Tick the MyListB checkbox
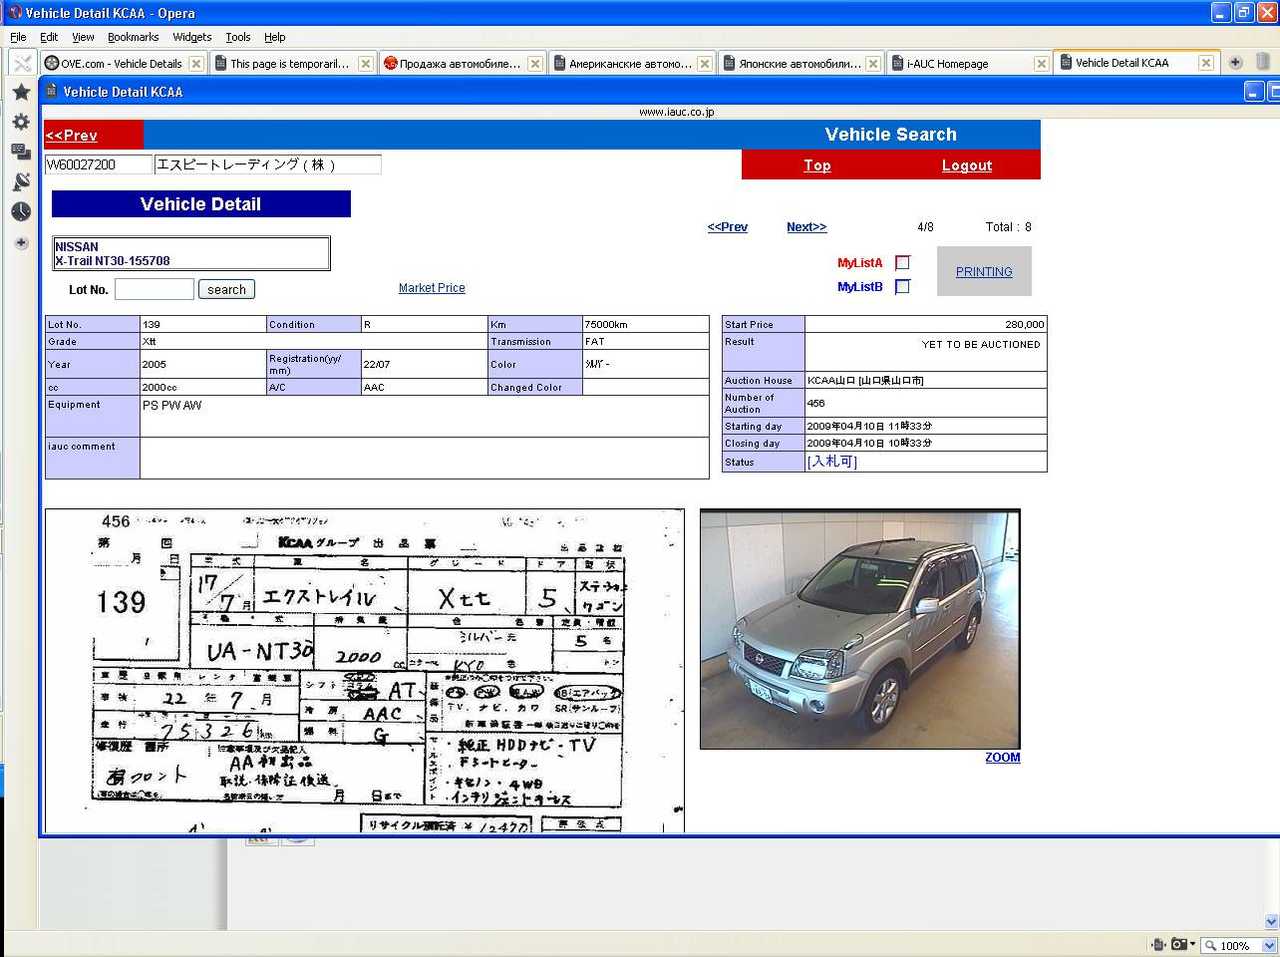 click(903, 286)
